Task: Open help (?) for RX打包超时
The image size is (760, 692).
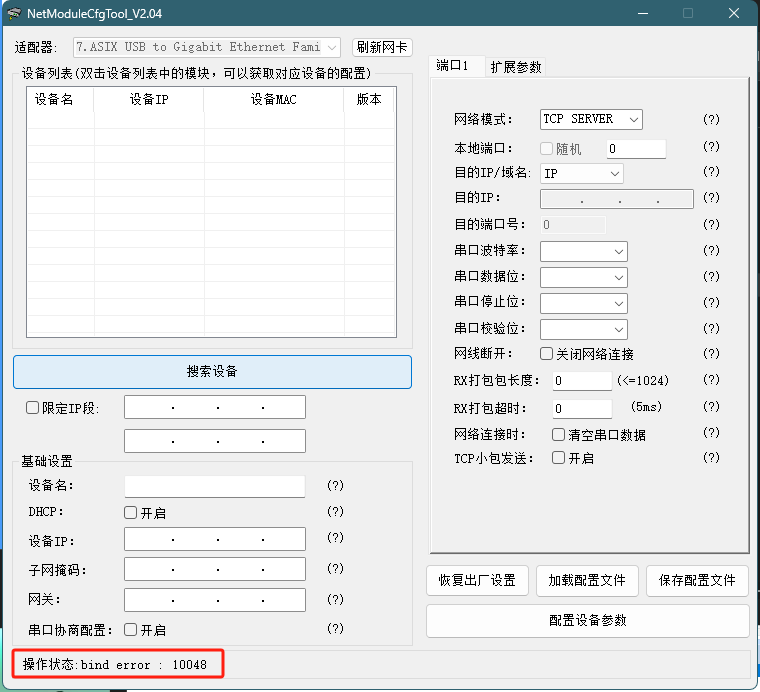Action: coord(711,407)
